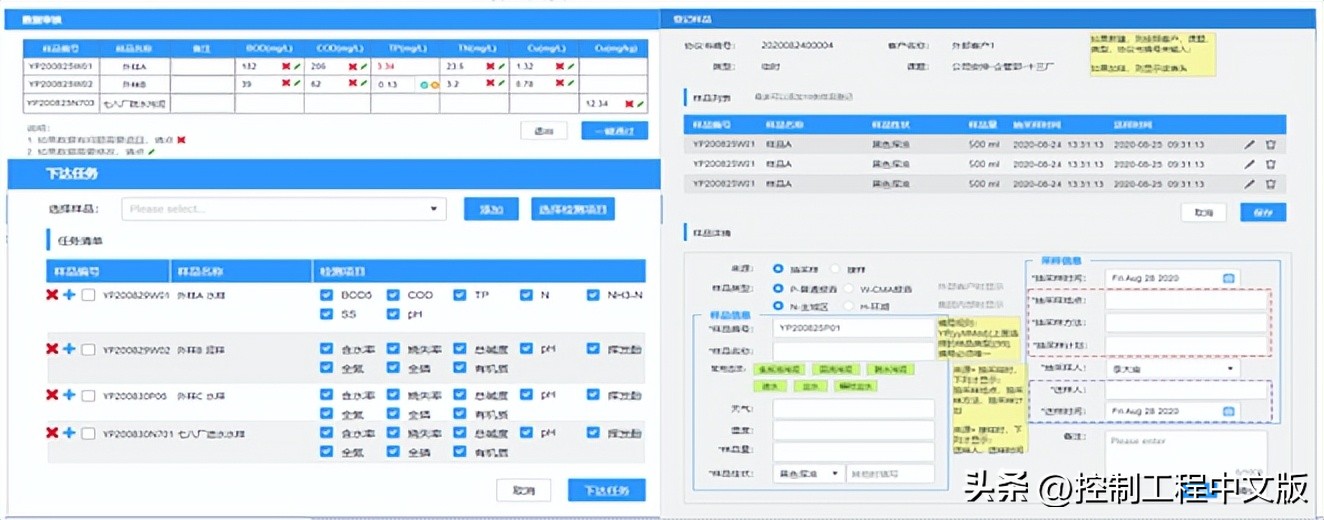Uncheck TP test item checkbox

pyautogui.click(x=459, y=295)
